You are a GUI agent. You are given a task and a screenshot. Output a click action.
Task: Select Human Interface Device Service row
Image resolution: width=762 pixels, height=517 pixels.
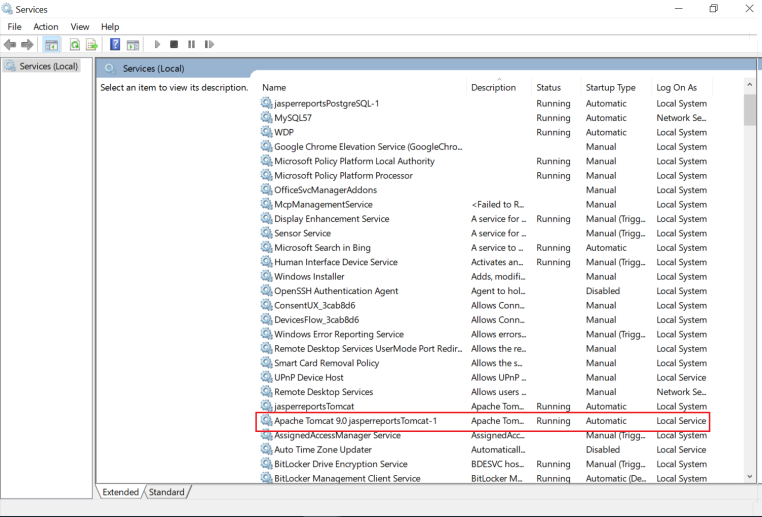tap(483, 262)
